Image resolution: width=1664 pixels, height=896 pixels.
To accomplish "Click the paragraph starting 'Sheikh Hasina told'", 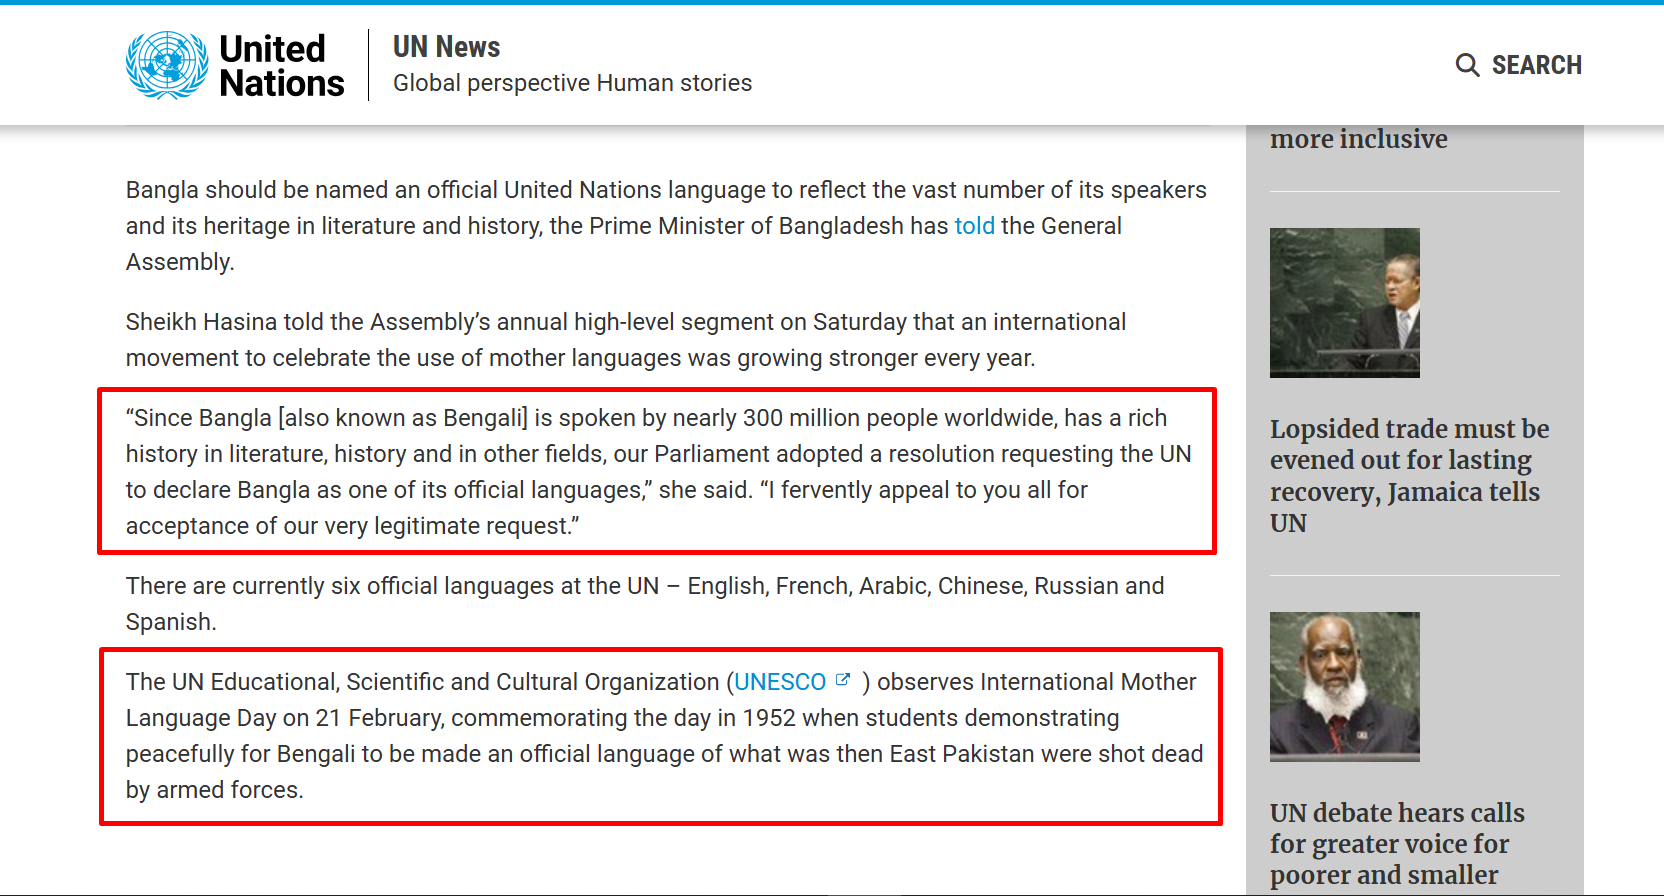I will pyautogui.click(x=626, y=340).
